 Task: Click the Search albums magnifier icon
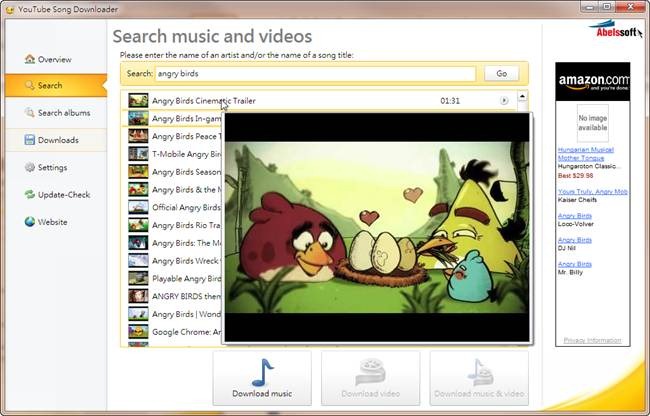(30, 113)
